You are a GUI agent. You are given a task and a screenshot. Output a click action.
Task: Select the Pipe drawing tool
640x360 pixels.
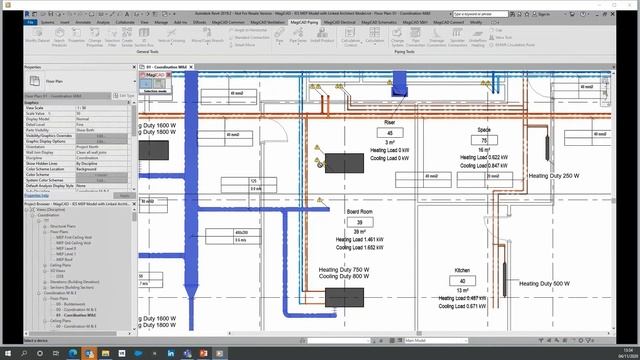[x=280, y=35]
